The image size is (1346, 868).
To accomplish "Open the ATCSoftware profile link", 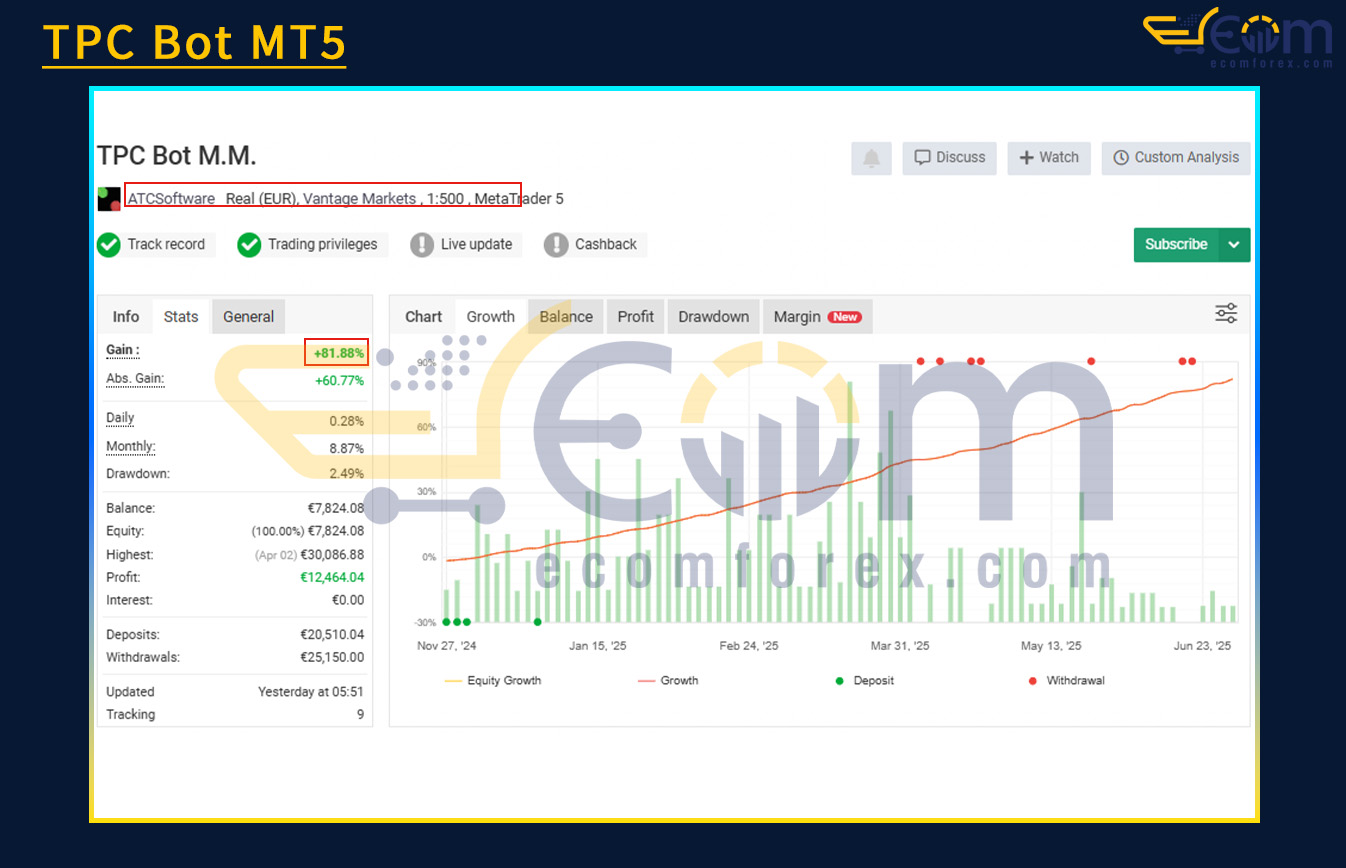I will pyautogui.click(x=171, y=199).
